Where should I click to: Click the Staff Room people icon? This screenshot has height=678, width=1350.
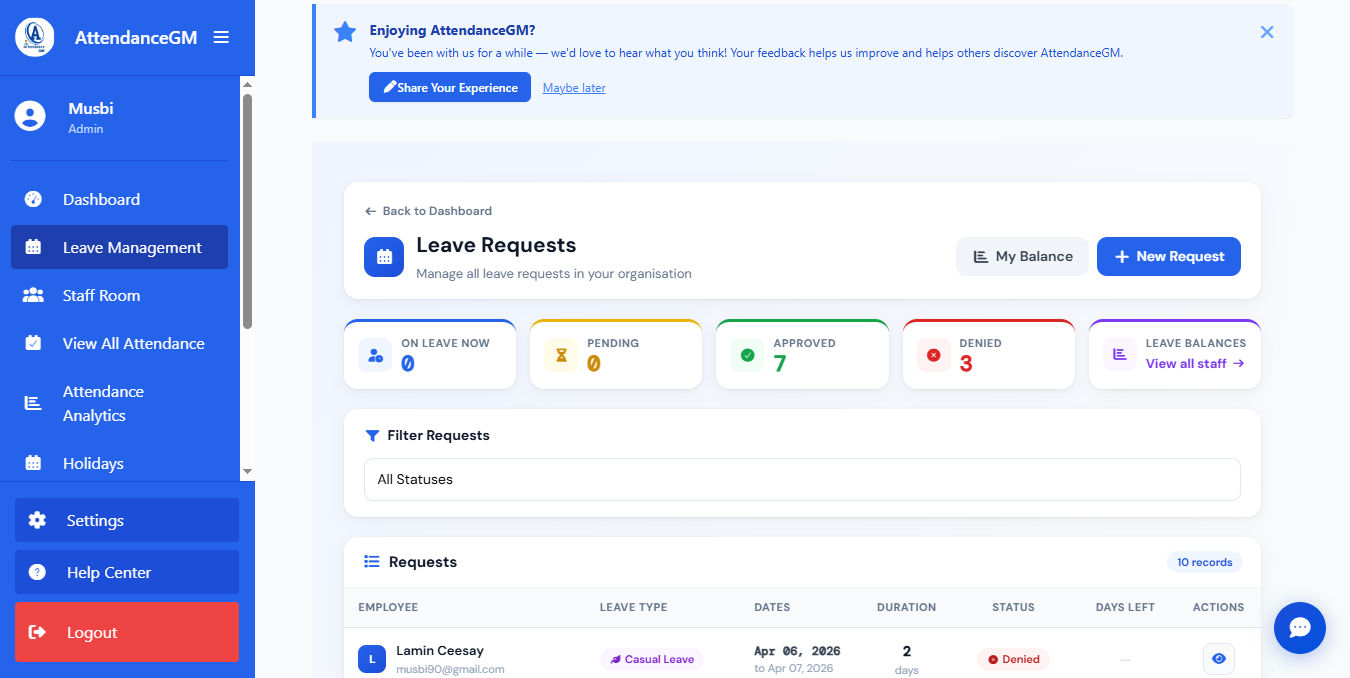pos(33,295)
